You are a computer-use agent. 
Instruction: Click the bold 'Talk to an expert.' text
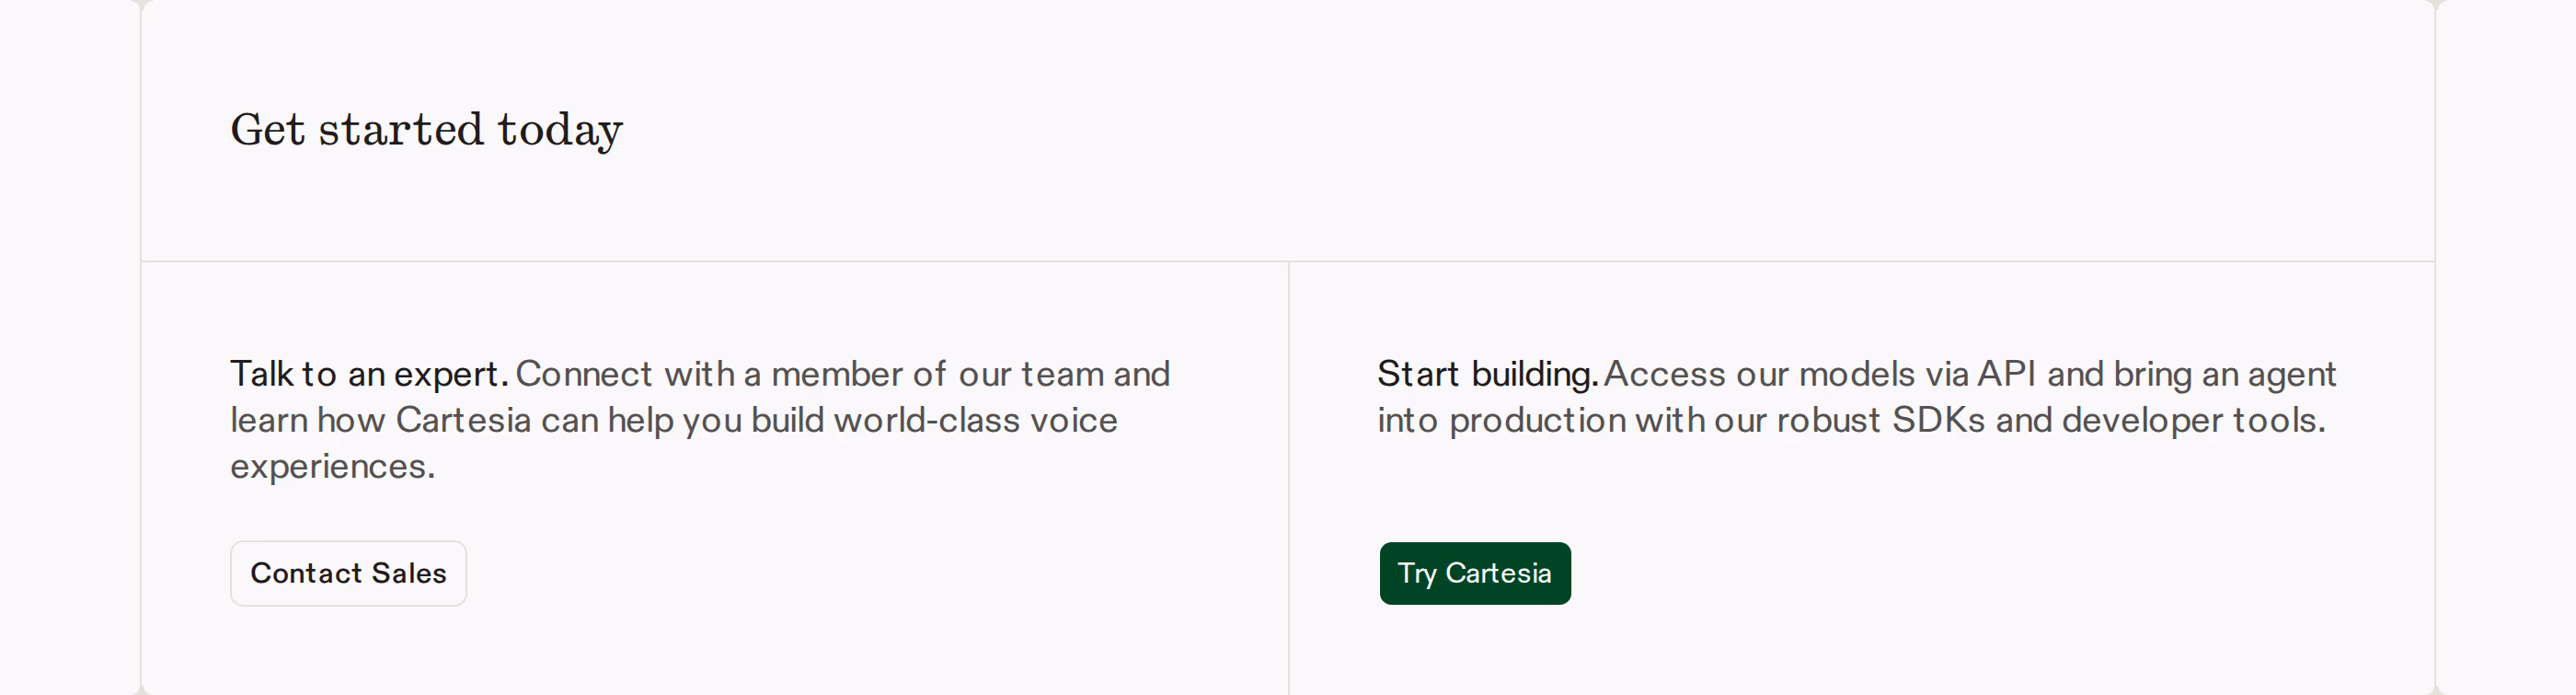[370, 374]
